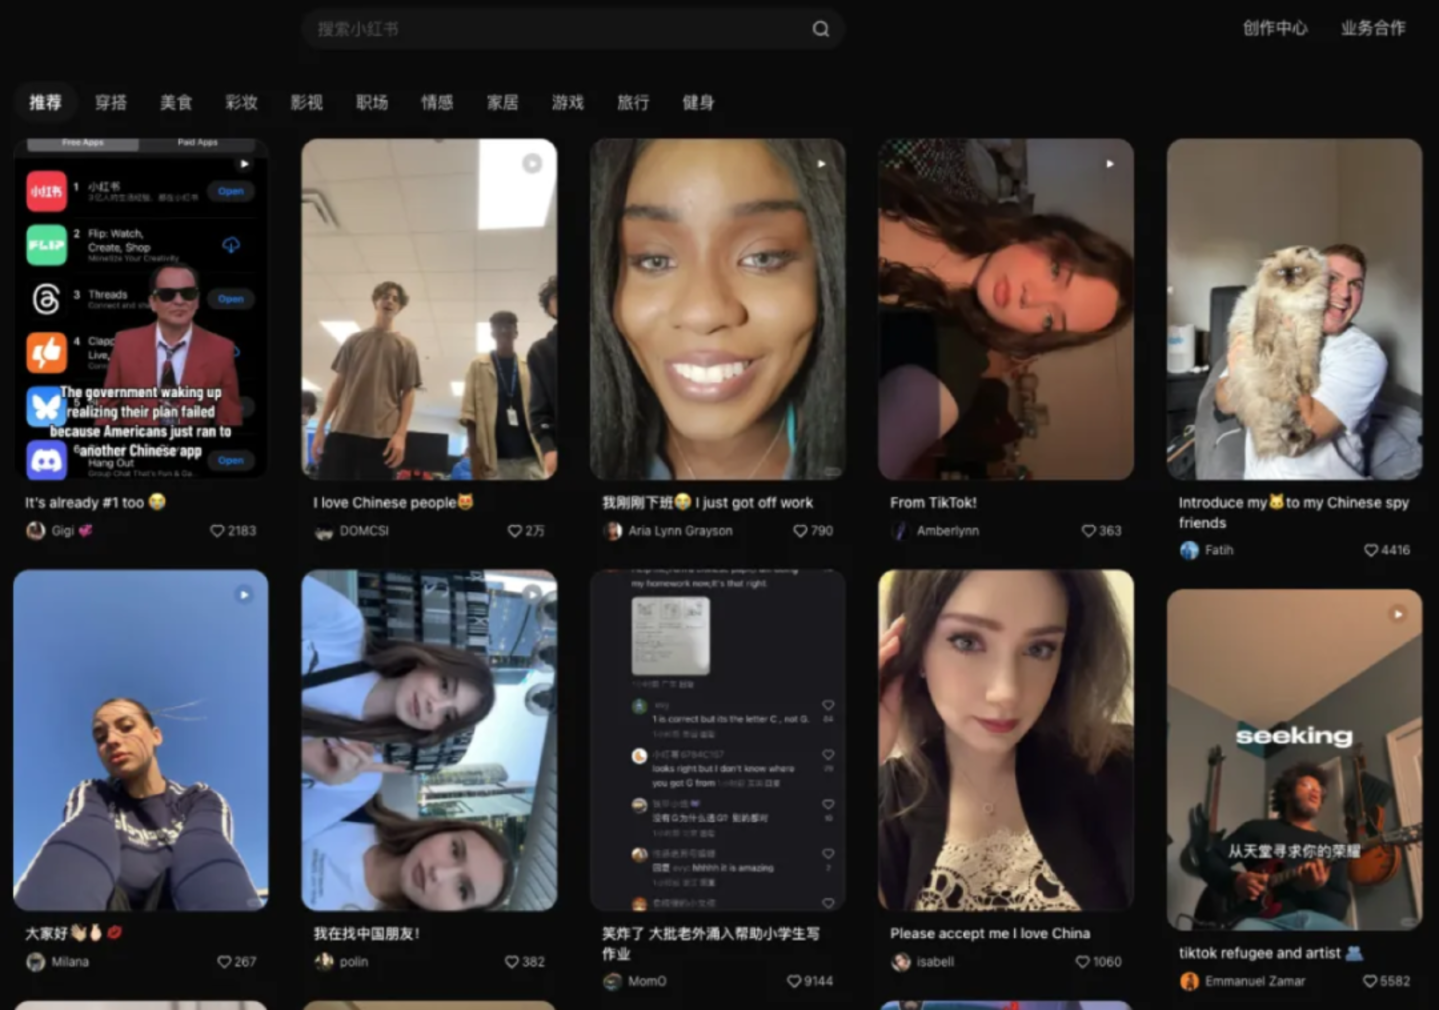1439x1010 pixels.
Task: Select the 旅行 category tab
Action: coord(633,102)
